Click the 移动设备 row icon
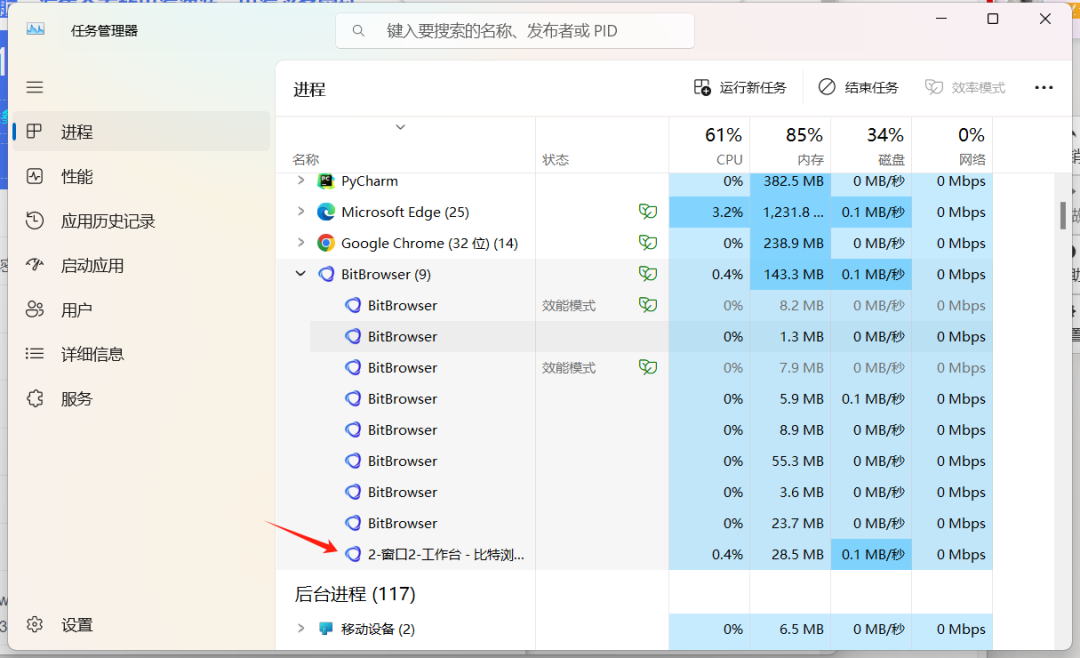The image size is (1080, 658). tap(326, 628)
